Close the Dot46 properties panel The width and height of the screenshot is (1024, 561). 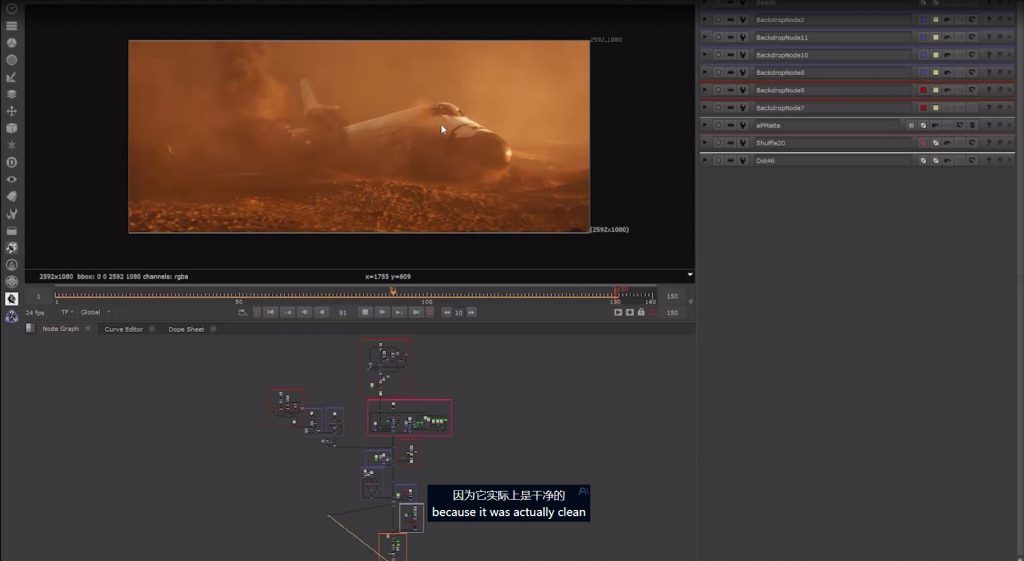pos(1010,160)
